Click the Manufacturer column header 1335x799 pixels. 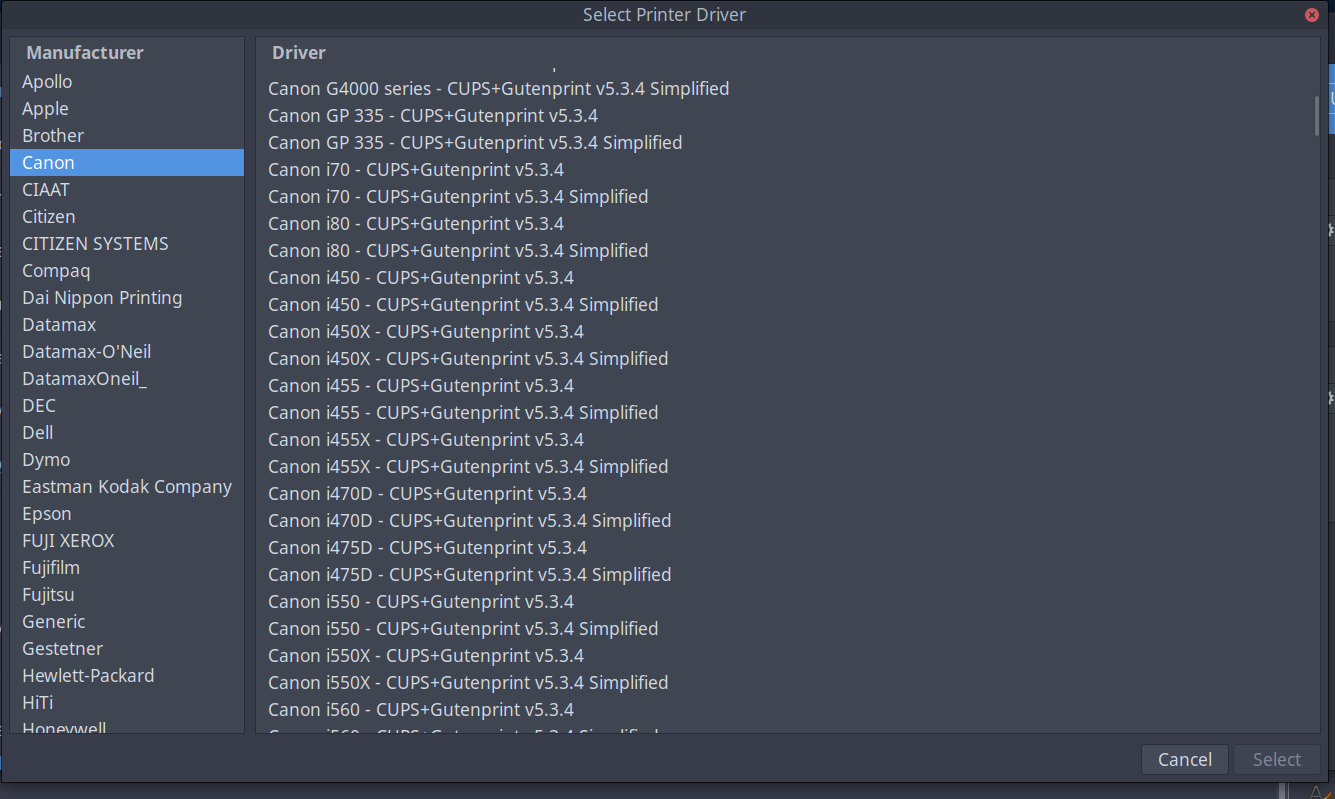tap(85, 53)
